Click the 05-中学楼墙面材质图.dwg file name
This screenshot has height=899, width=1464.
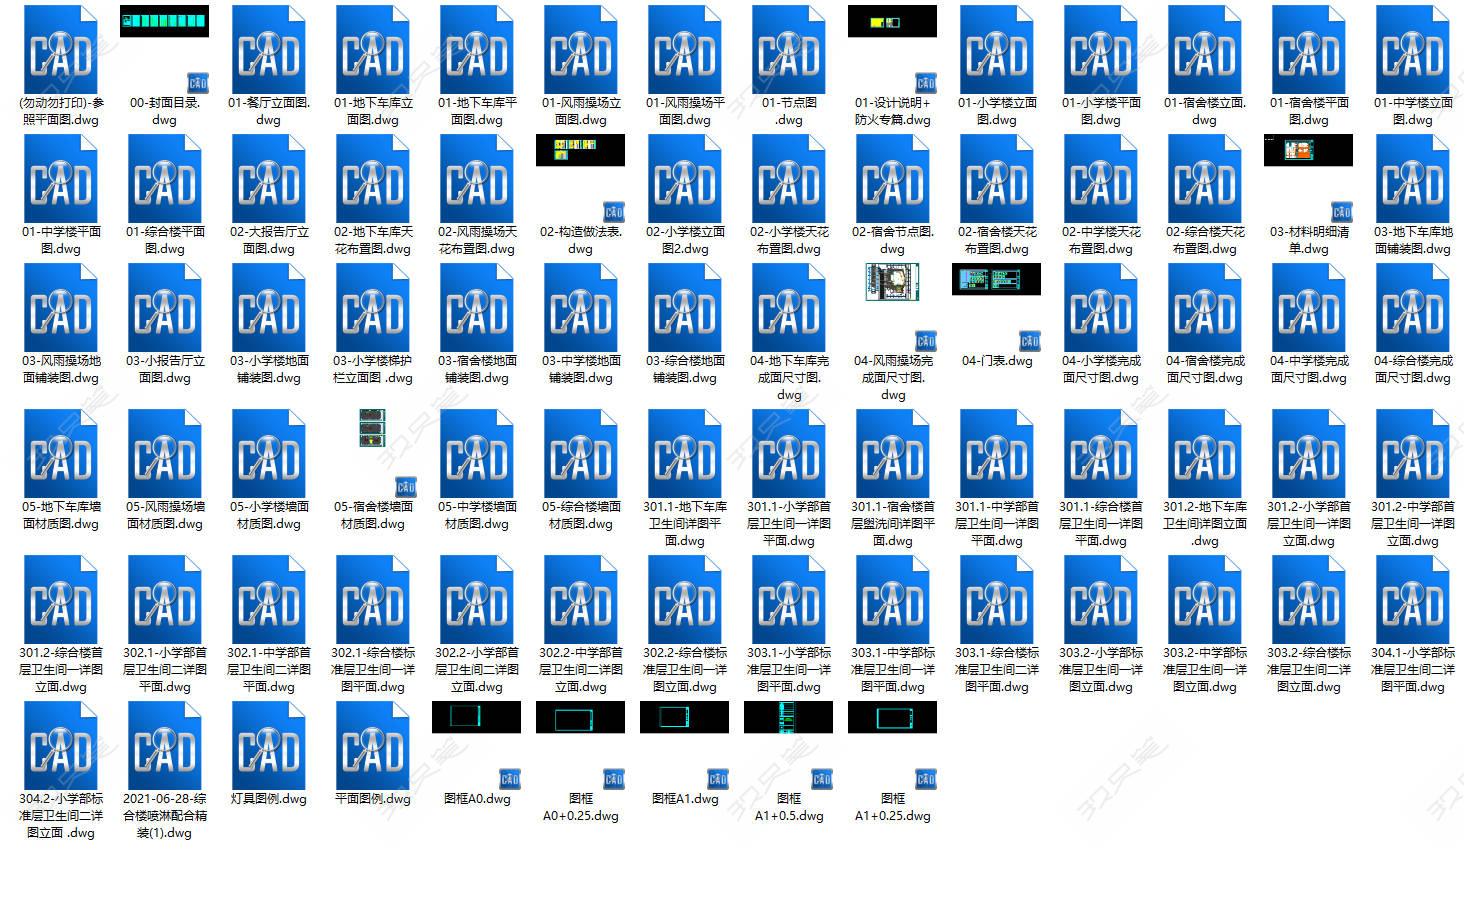[x=476, y=515]
